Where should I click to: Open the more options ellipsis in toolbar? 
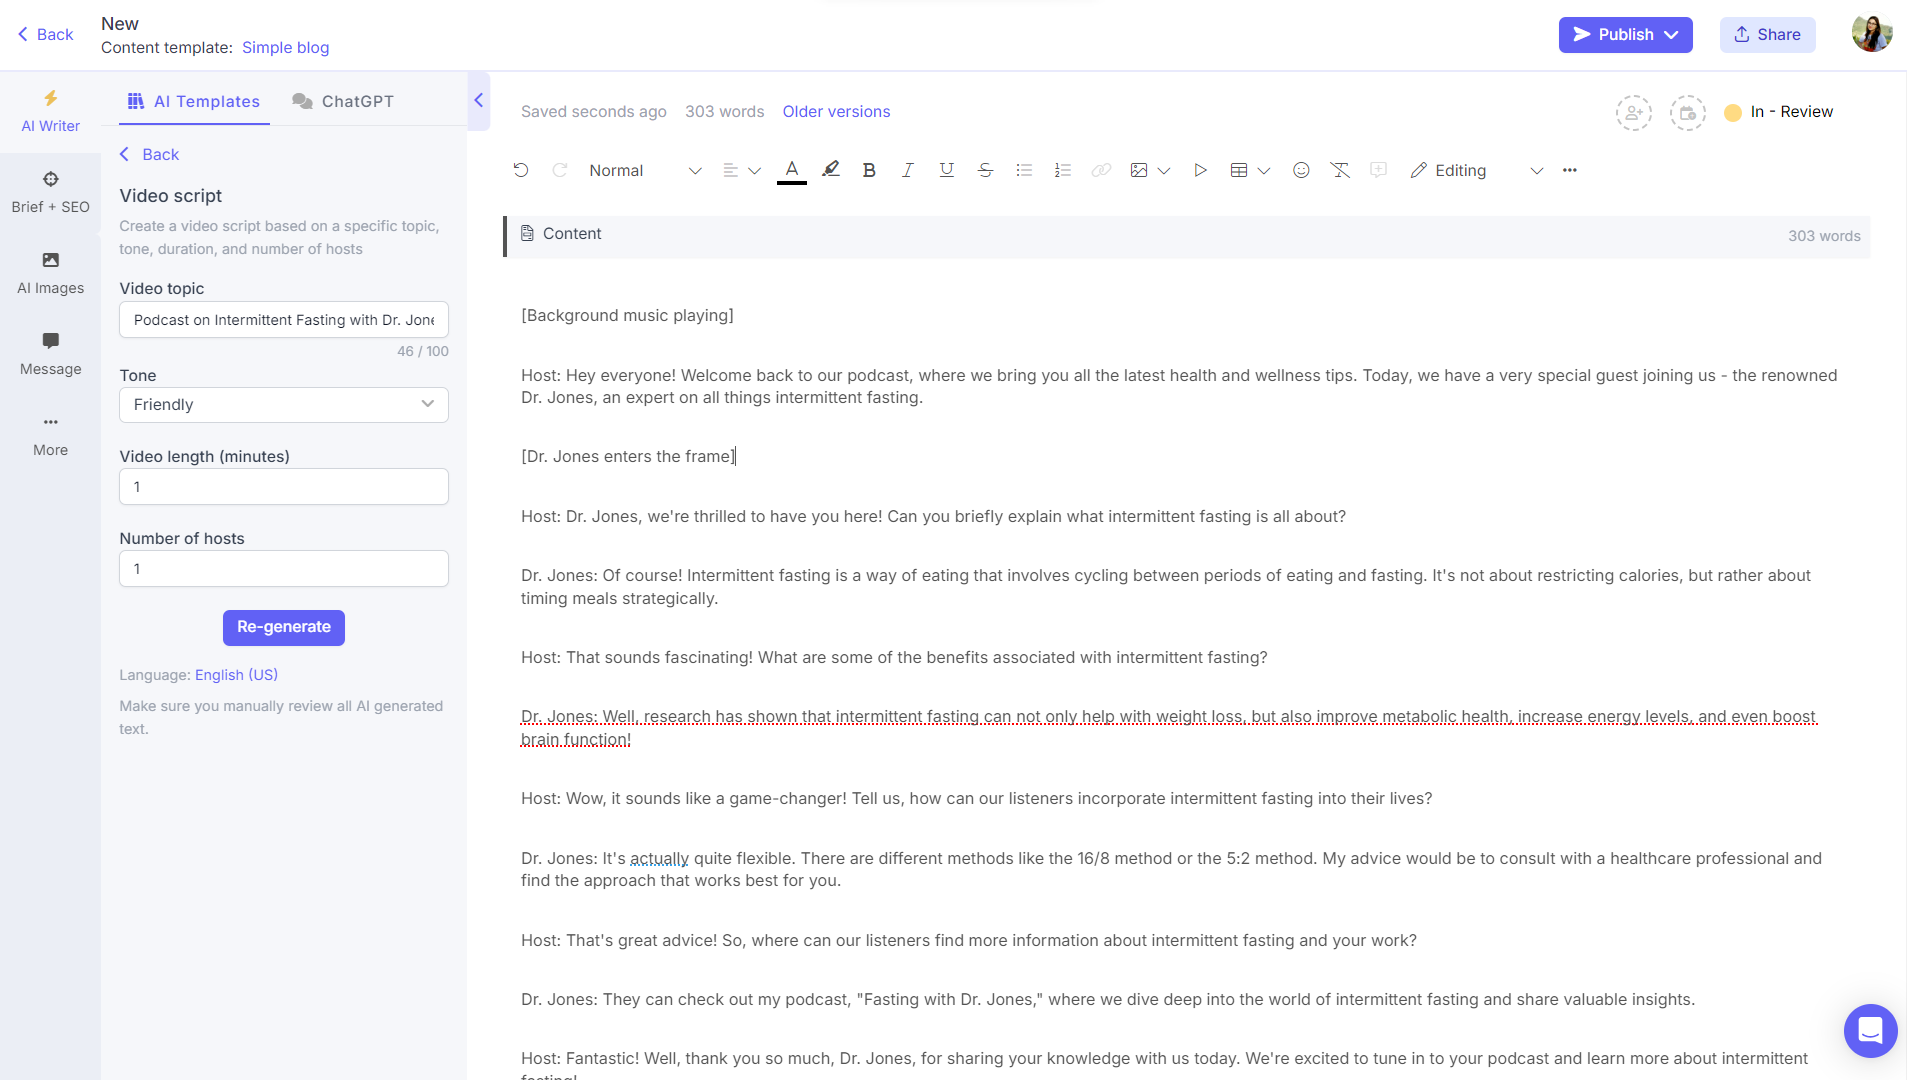click(x=1570, y=170)
